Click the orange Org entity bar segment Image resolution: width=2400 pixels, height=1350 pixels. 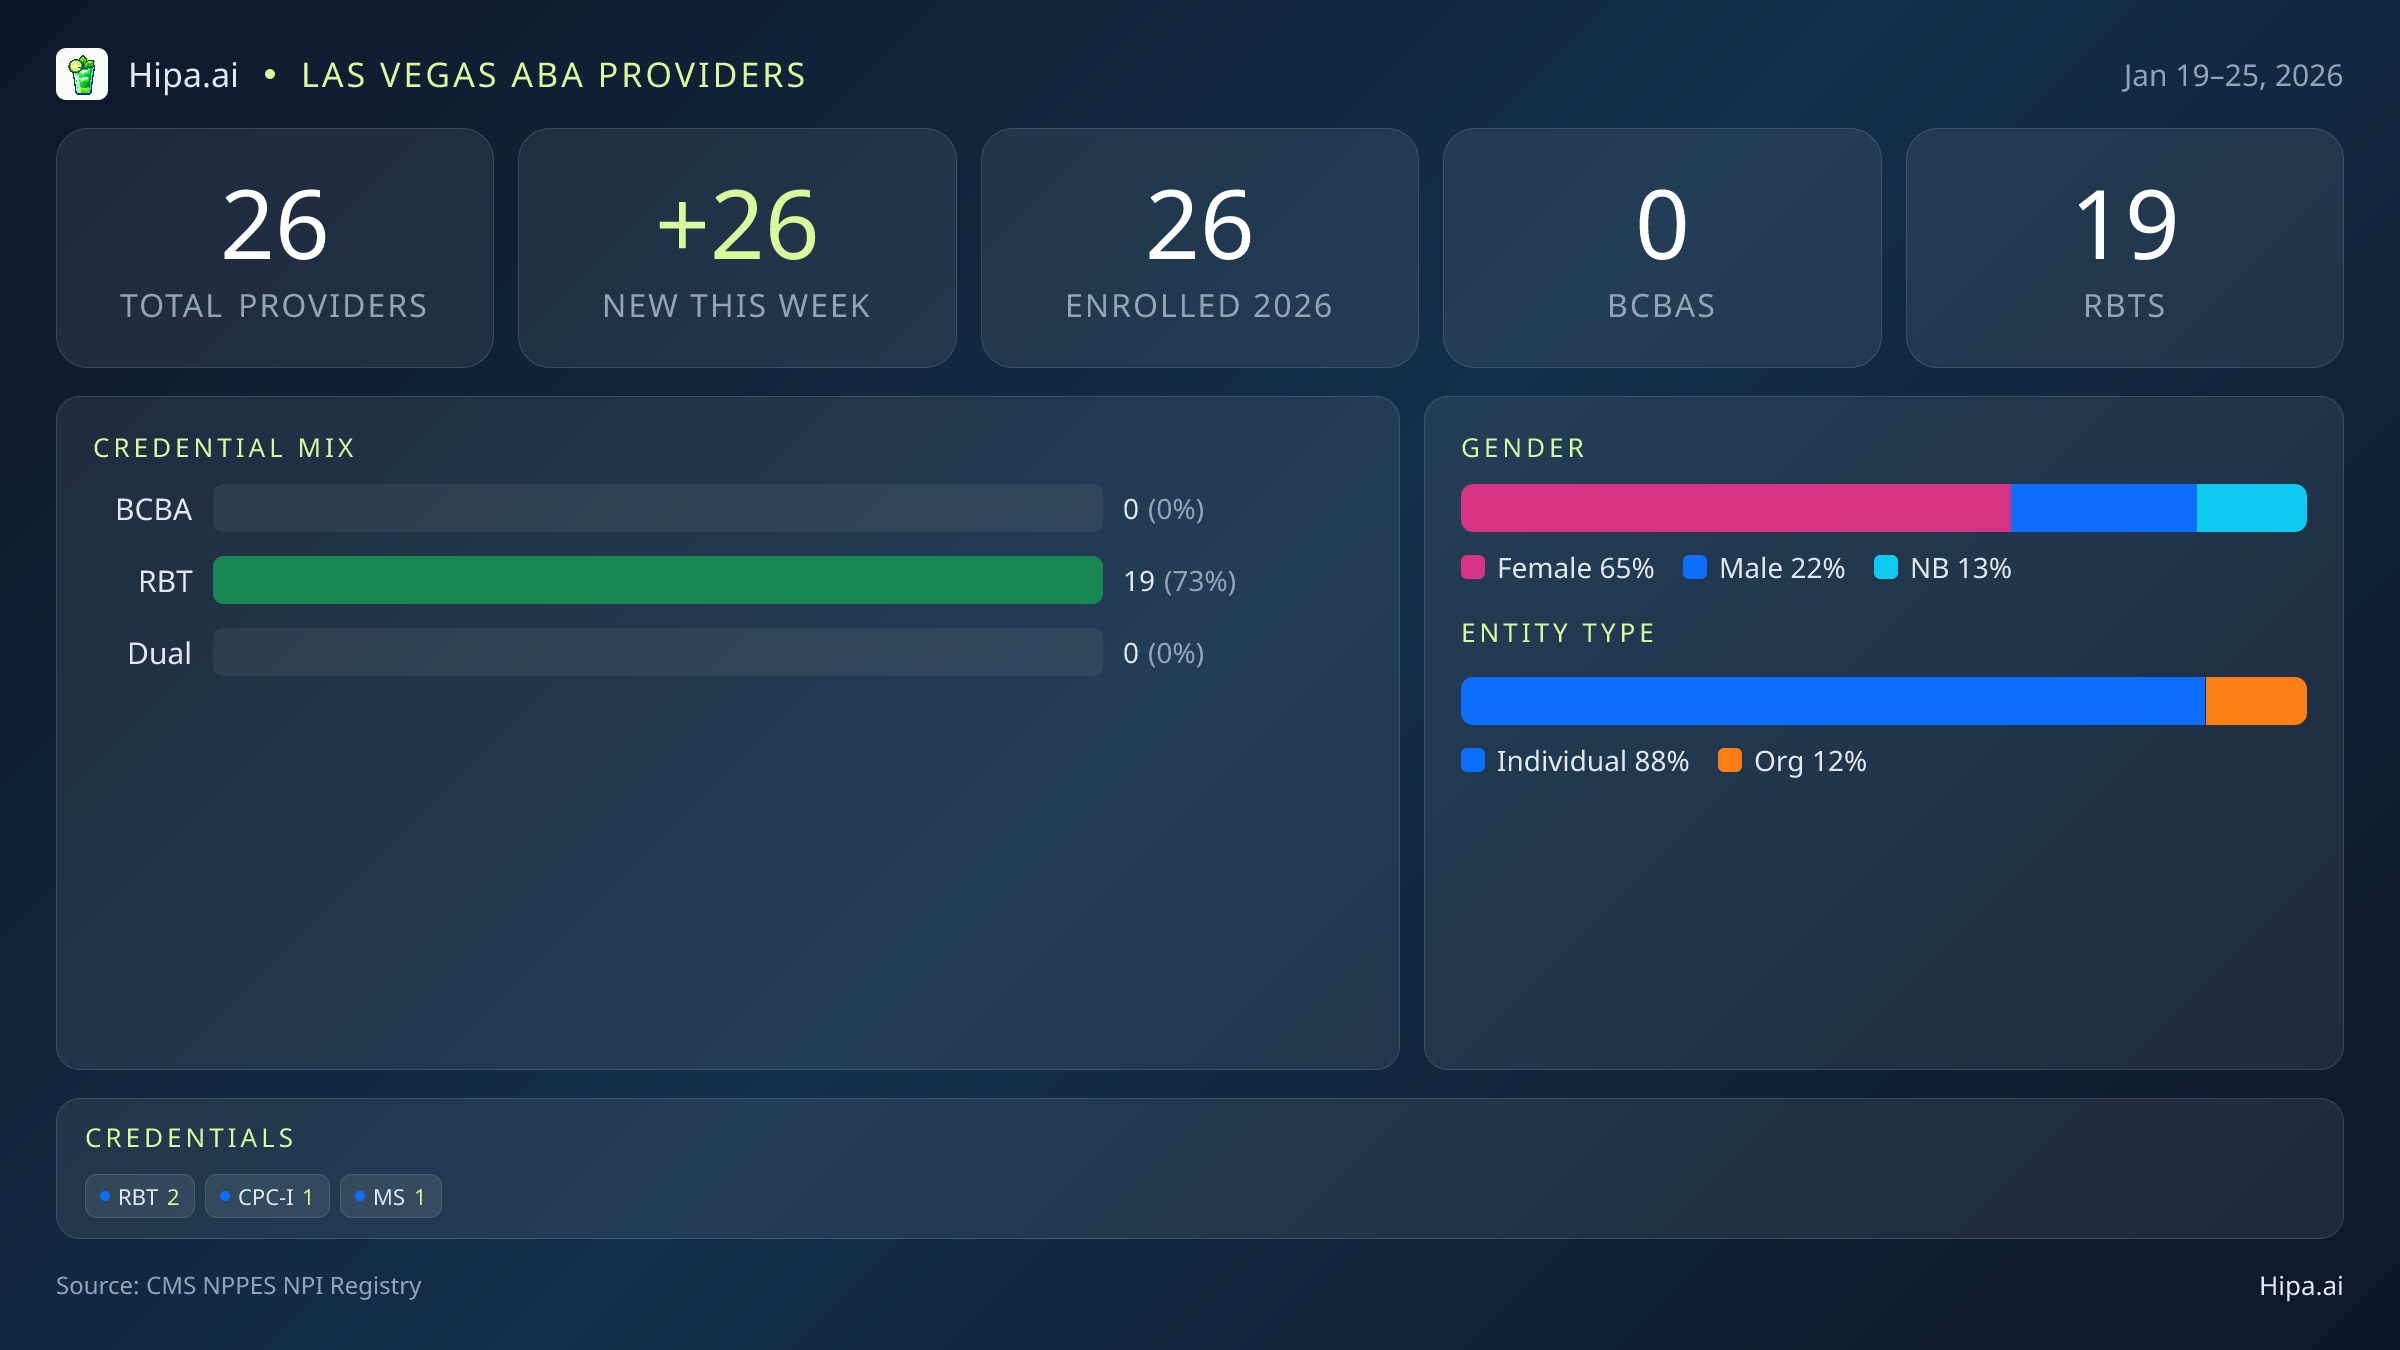coord(2256,702)
